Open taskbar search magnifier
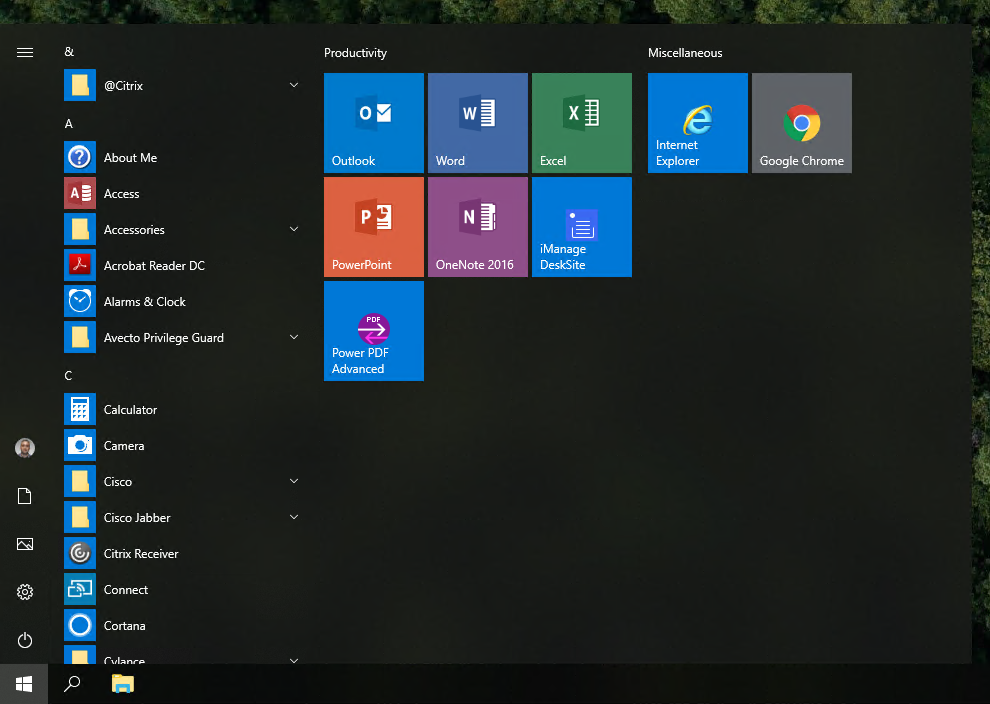This screenshot has height=704, width=990. 73,683
